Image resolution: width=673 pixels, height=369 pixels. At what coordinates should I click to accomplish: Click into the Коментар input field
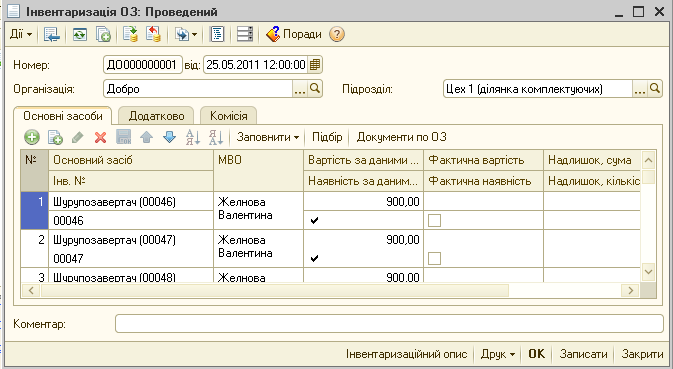coord(389,324)
